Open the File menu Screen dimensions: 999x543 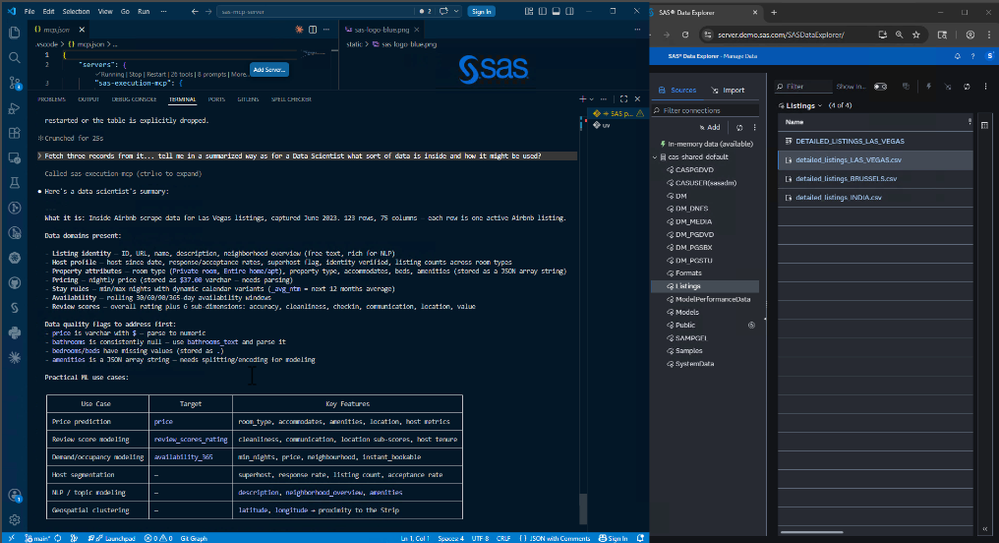tap(29, 11)
